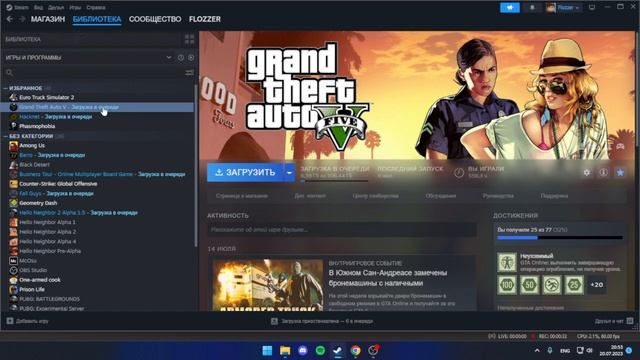Select Geometry Dash in library
Image resolution: width=640 pixels, height=360 pixels.
coord(38,203)
